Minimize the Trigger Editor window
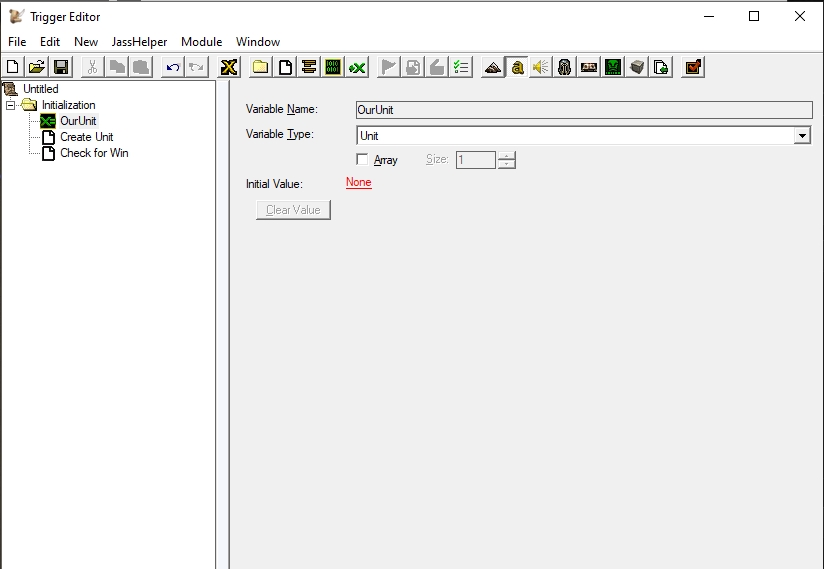This screenshot has width=824, height=569. pyautogui.click(x=709, y=16)
